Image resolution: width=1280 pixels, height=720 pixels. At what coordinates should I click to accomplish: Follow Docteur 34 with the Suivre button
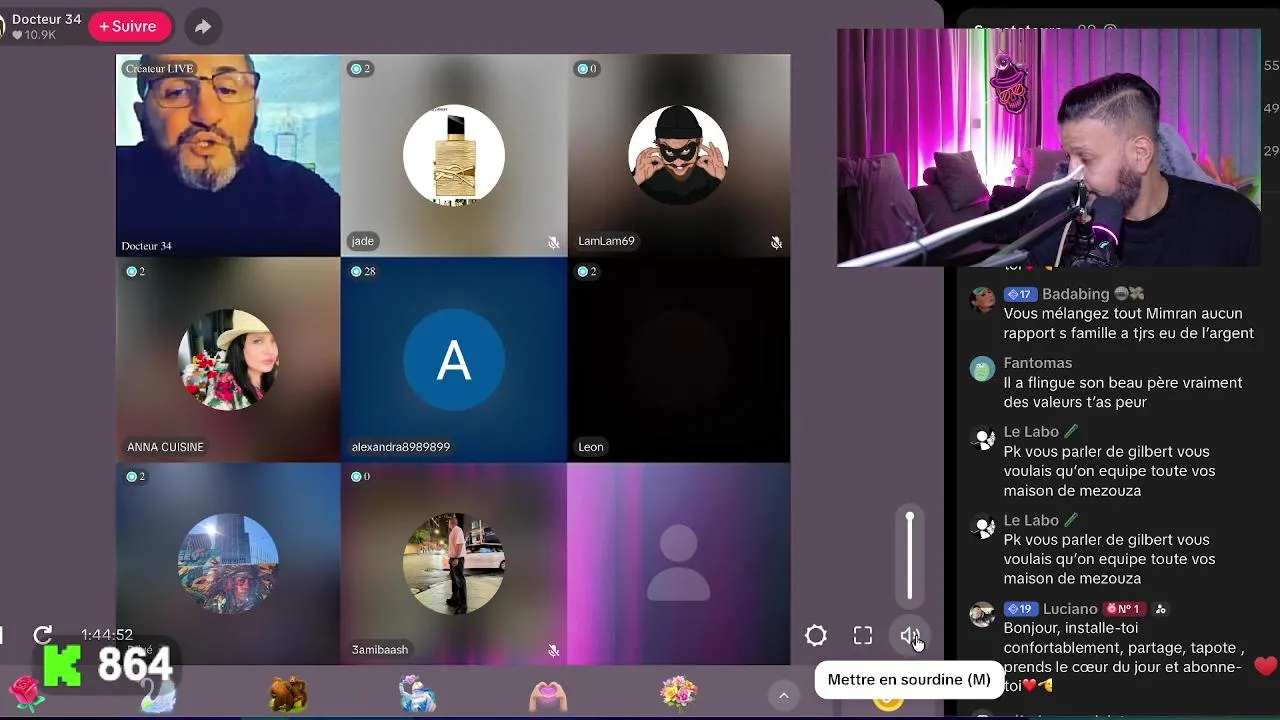[129, 27]
